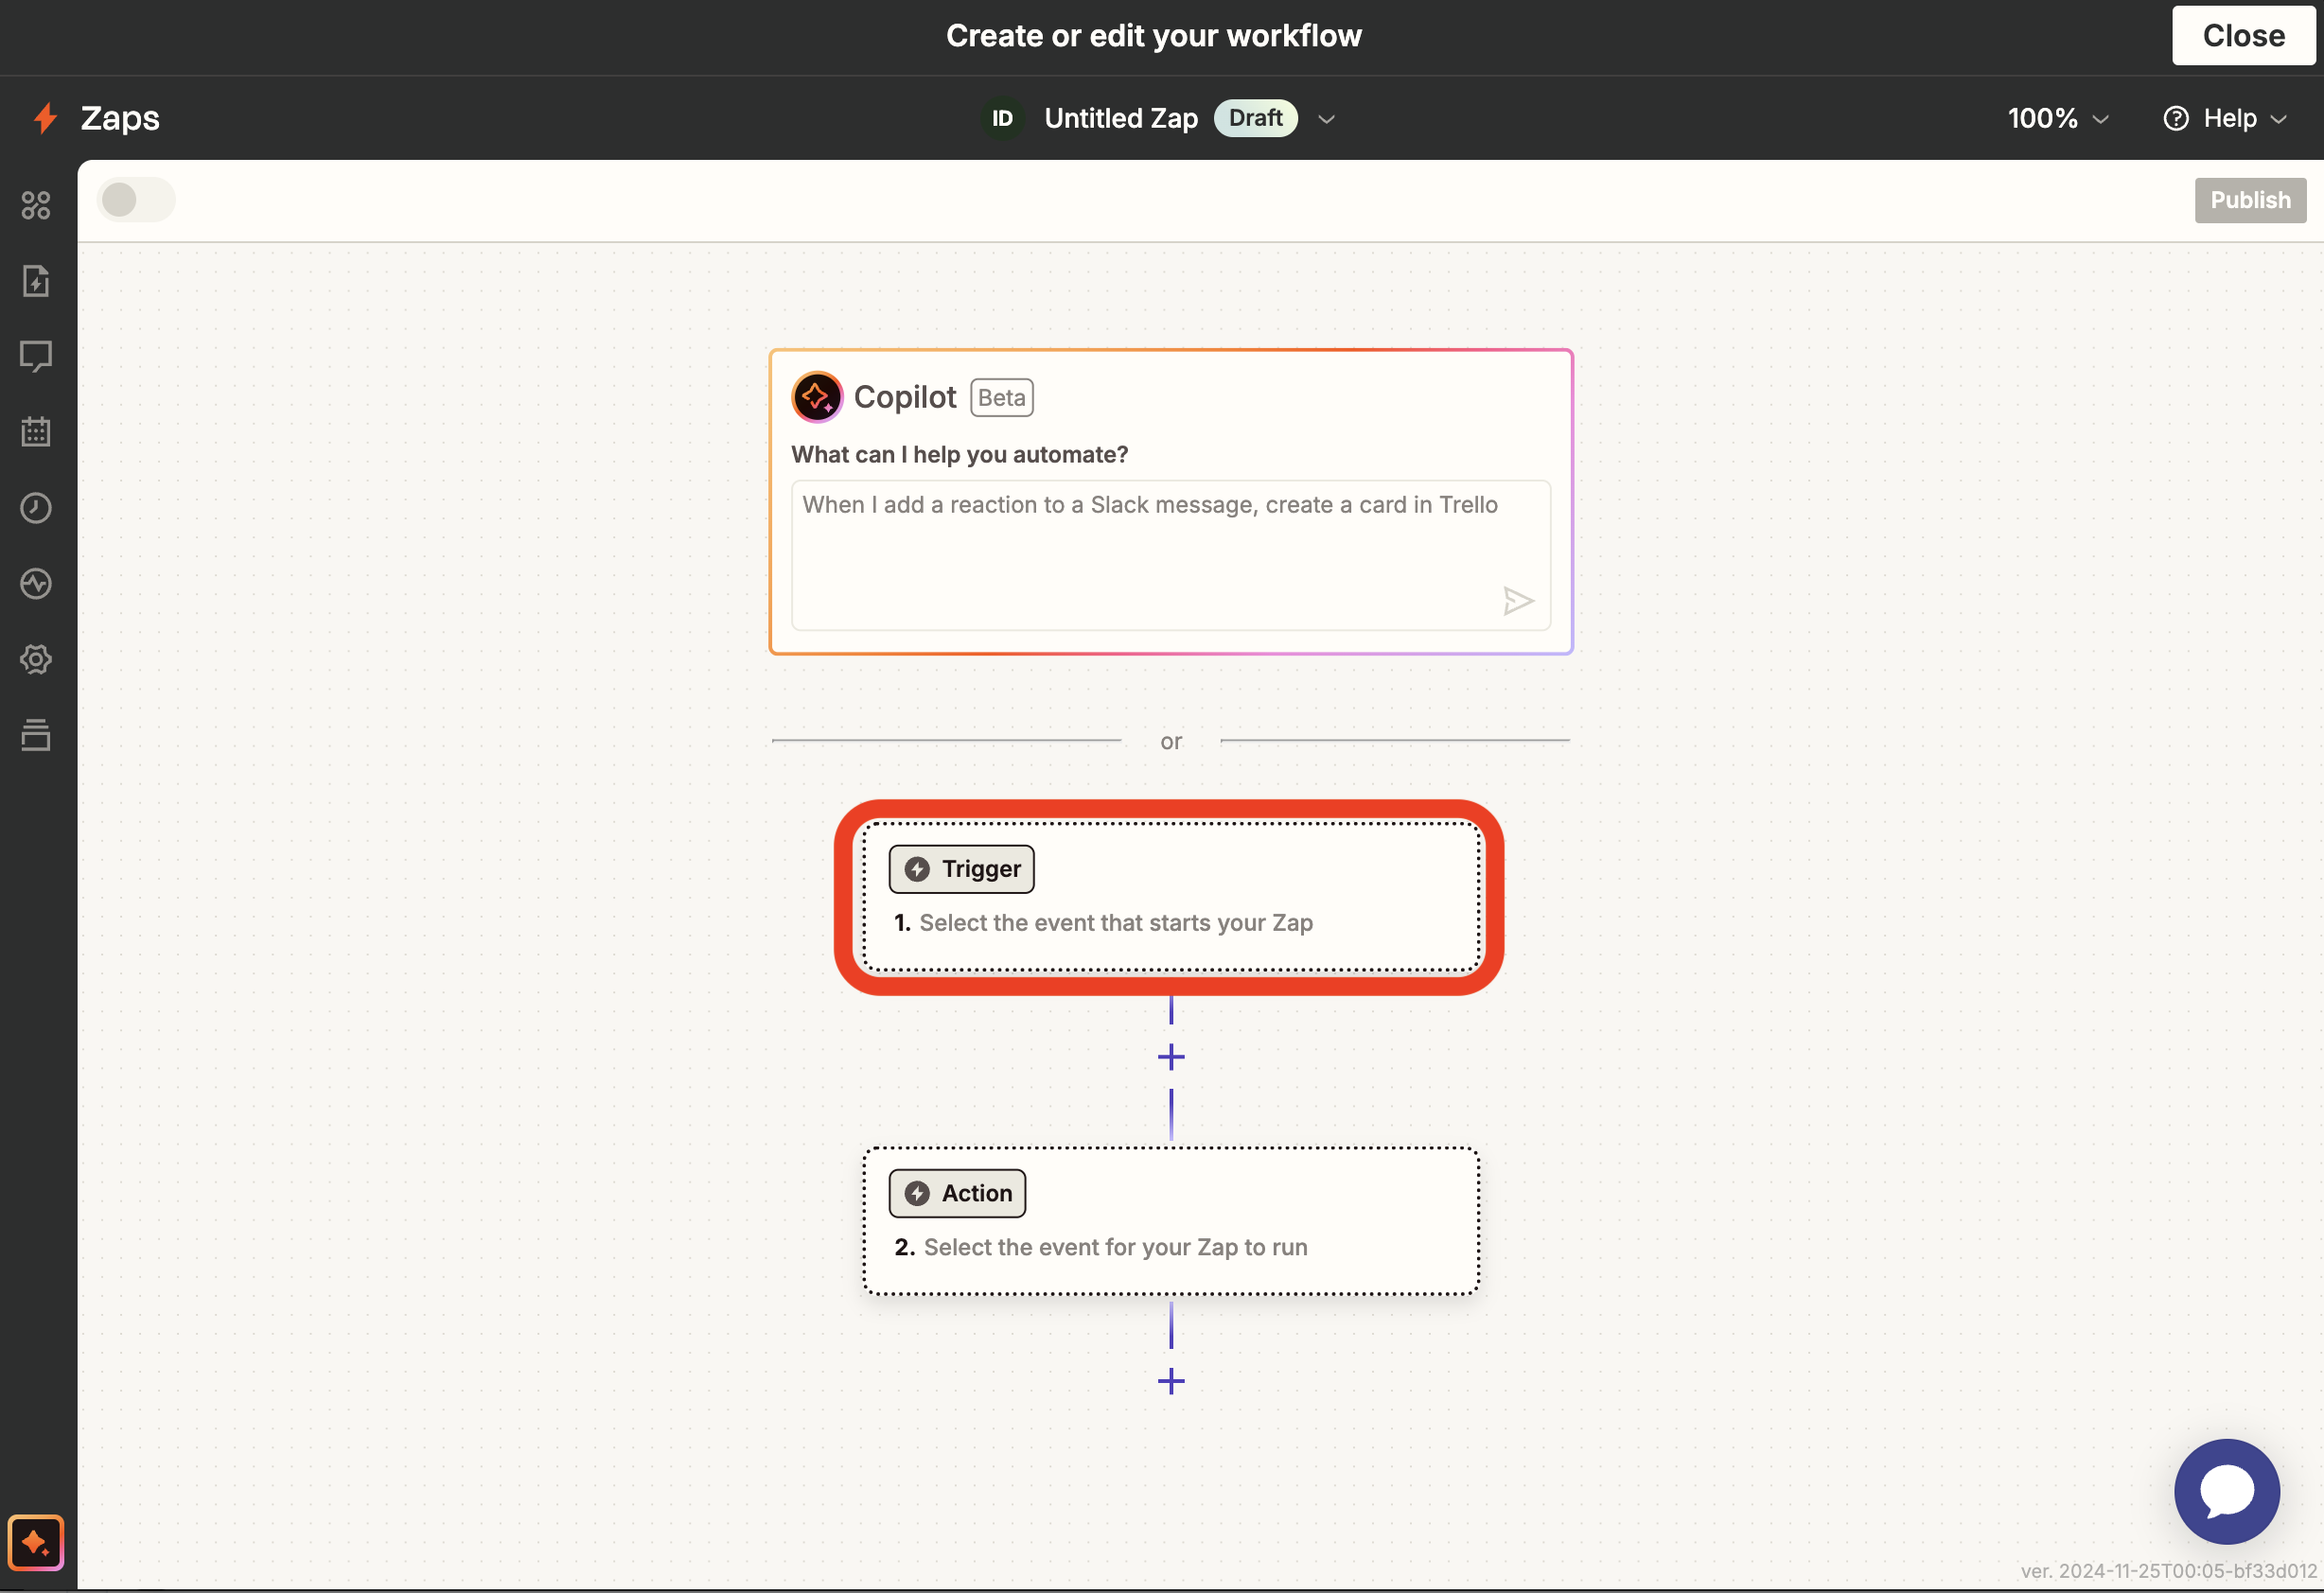The width and height of the screenshot is (2324, 1593).
Task: Select the Copilot sparkle icon at bottom left
Action: click(36, 1542)
